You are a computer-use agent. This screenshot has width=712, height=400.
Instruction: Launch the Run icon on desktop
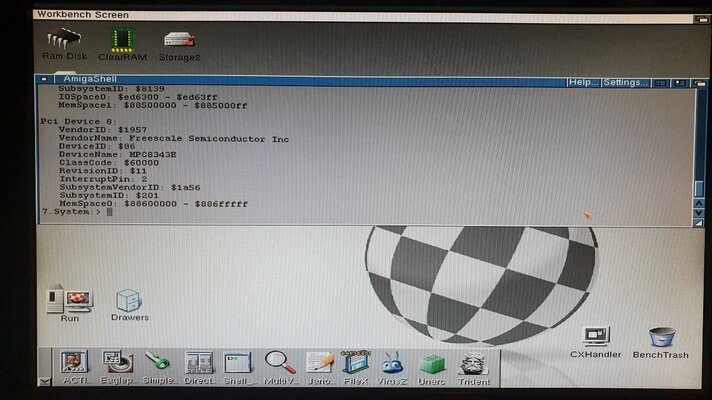tap(70, 300)
